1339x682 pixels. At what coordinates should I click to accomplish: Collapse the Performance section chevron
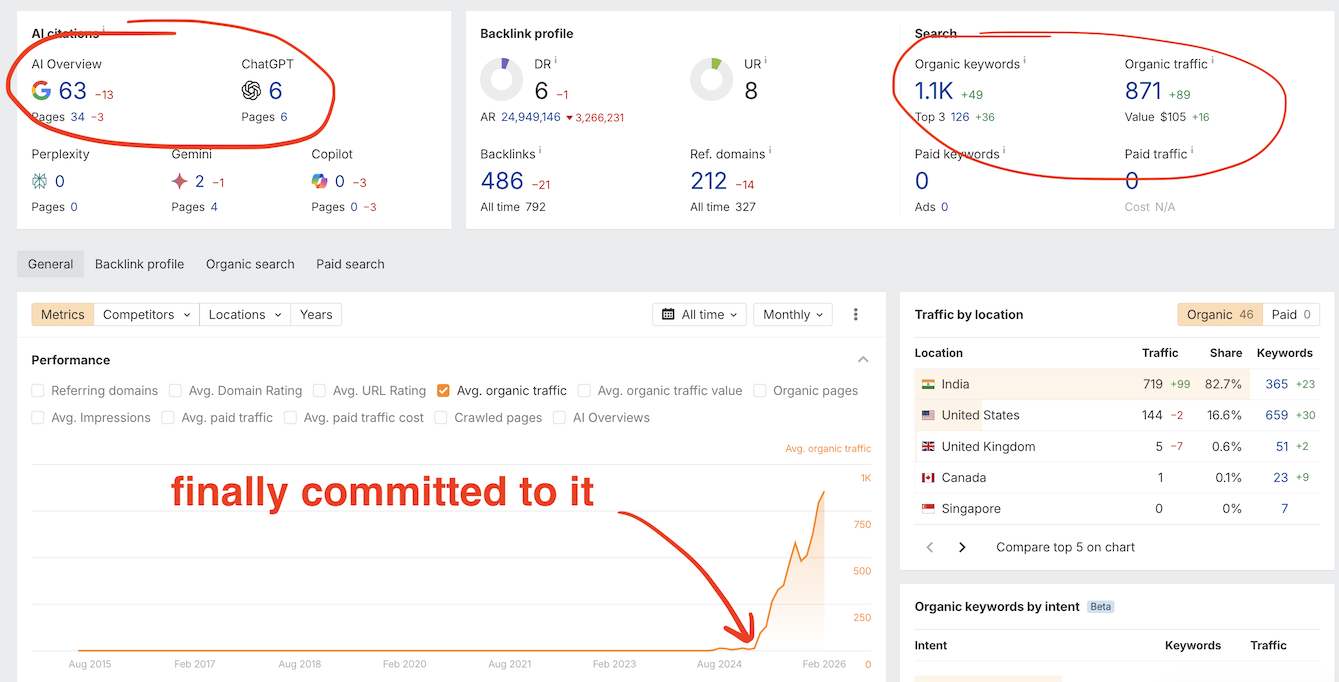click(x=863, y=360)
